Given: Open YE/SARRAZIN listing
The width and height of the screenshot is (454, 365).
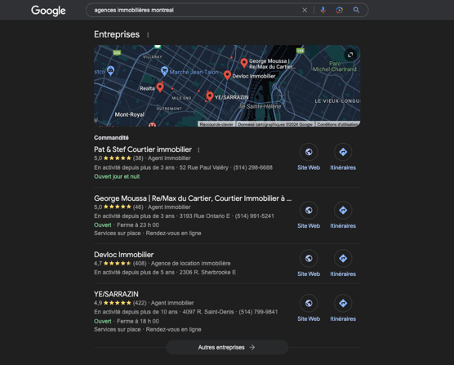Looking at the screenshot, I should pos(116,294).
